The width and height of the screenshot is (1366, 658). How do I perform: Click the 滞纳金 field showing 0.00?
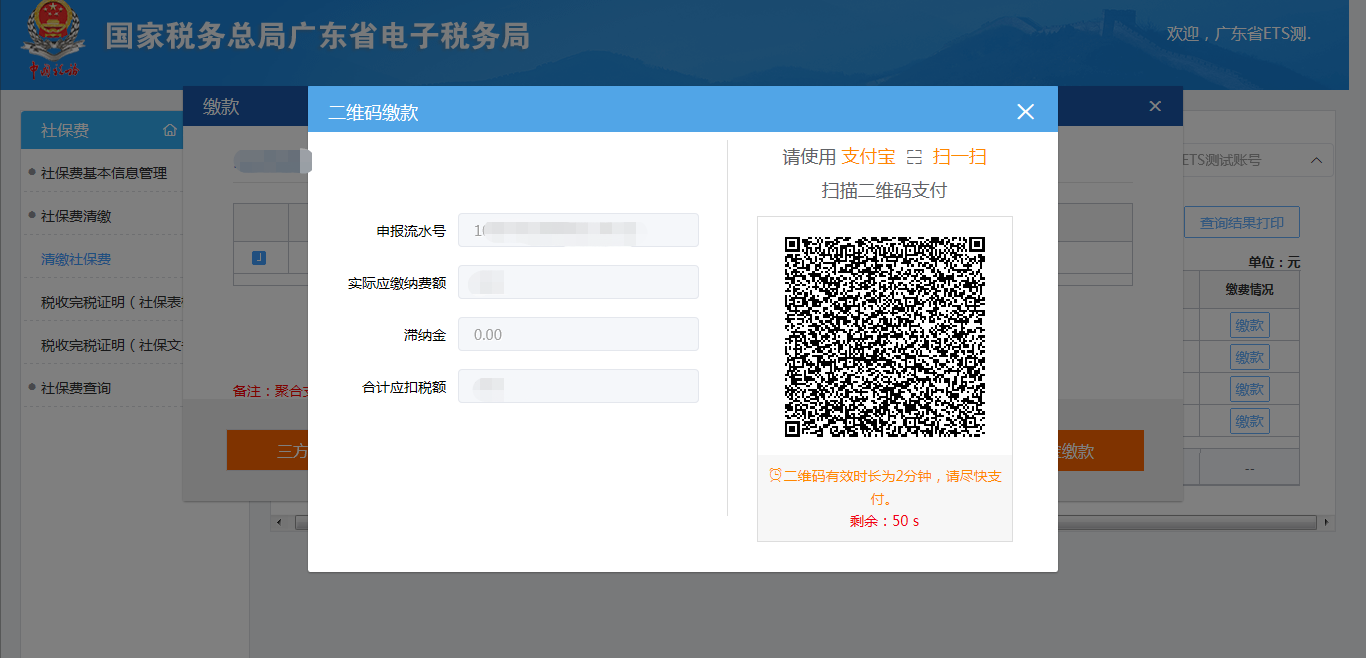578,334
